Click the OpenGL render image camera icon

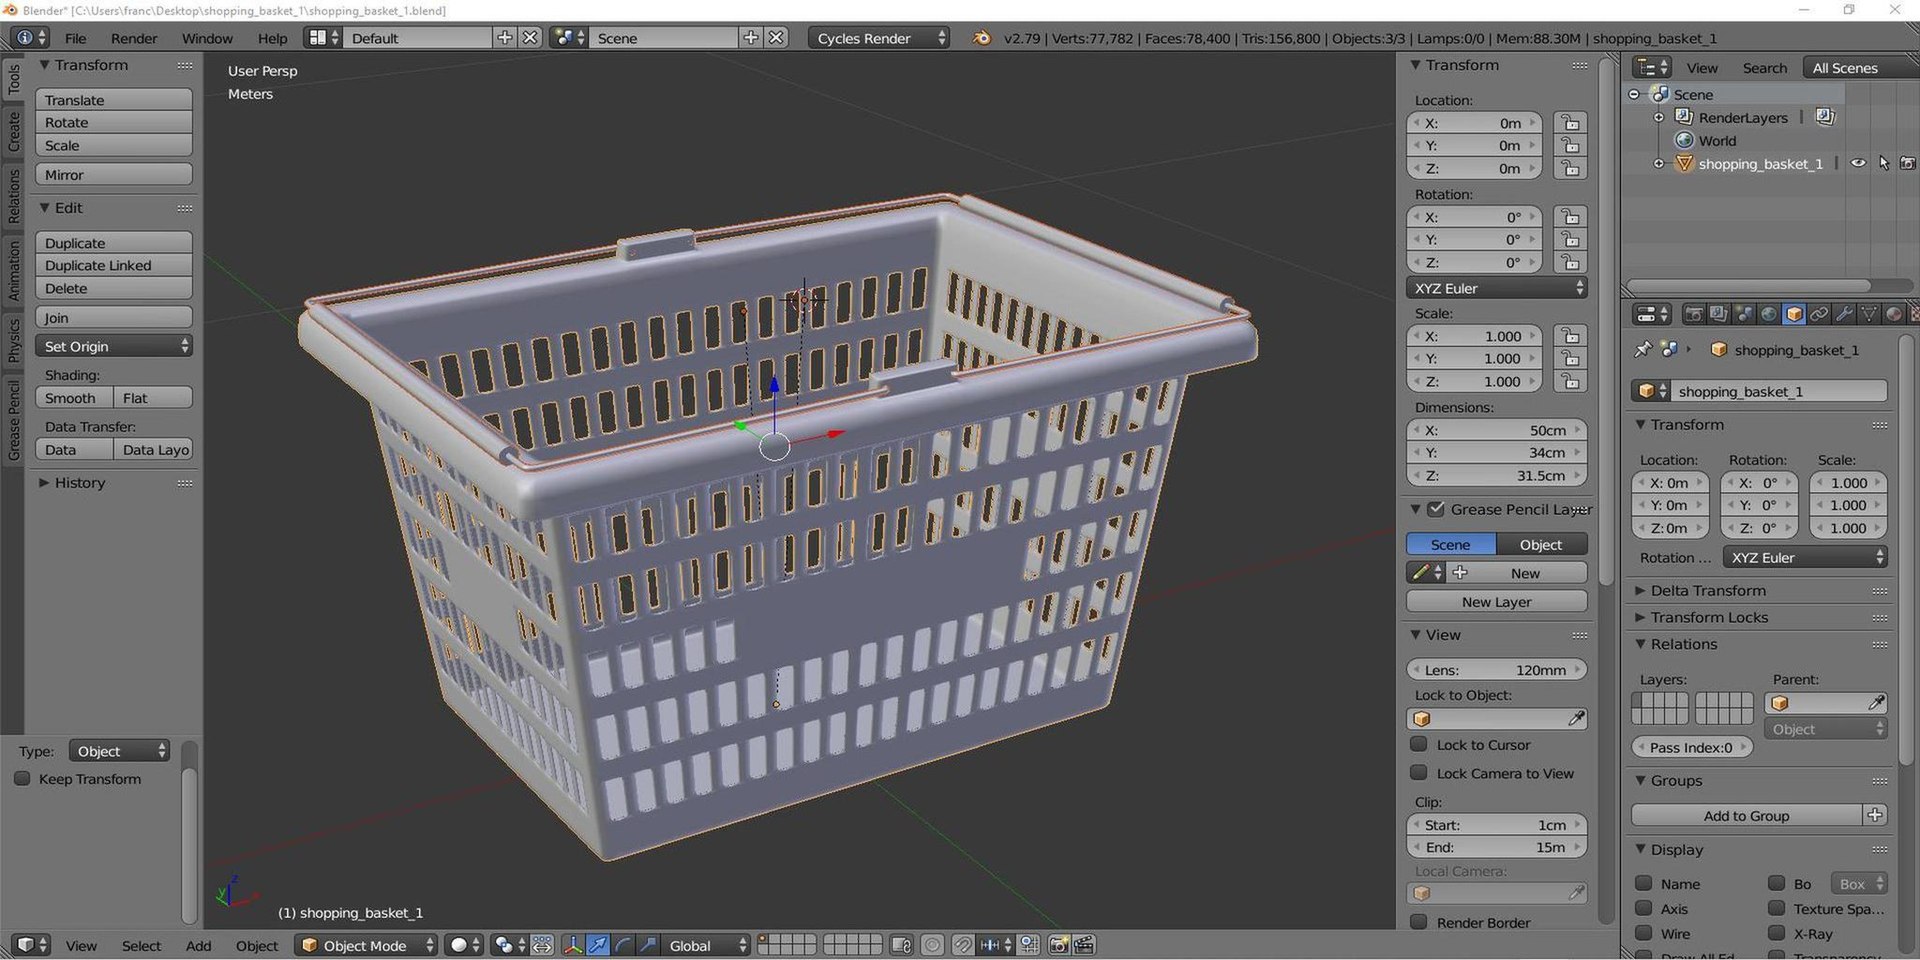pyautogui.click(x=1059, y=945)
